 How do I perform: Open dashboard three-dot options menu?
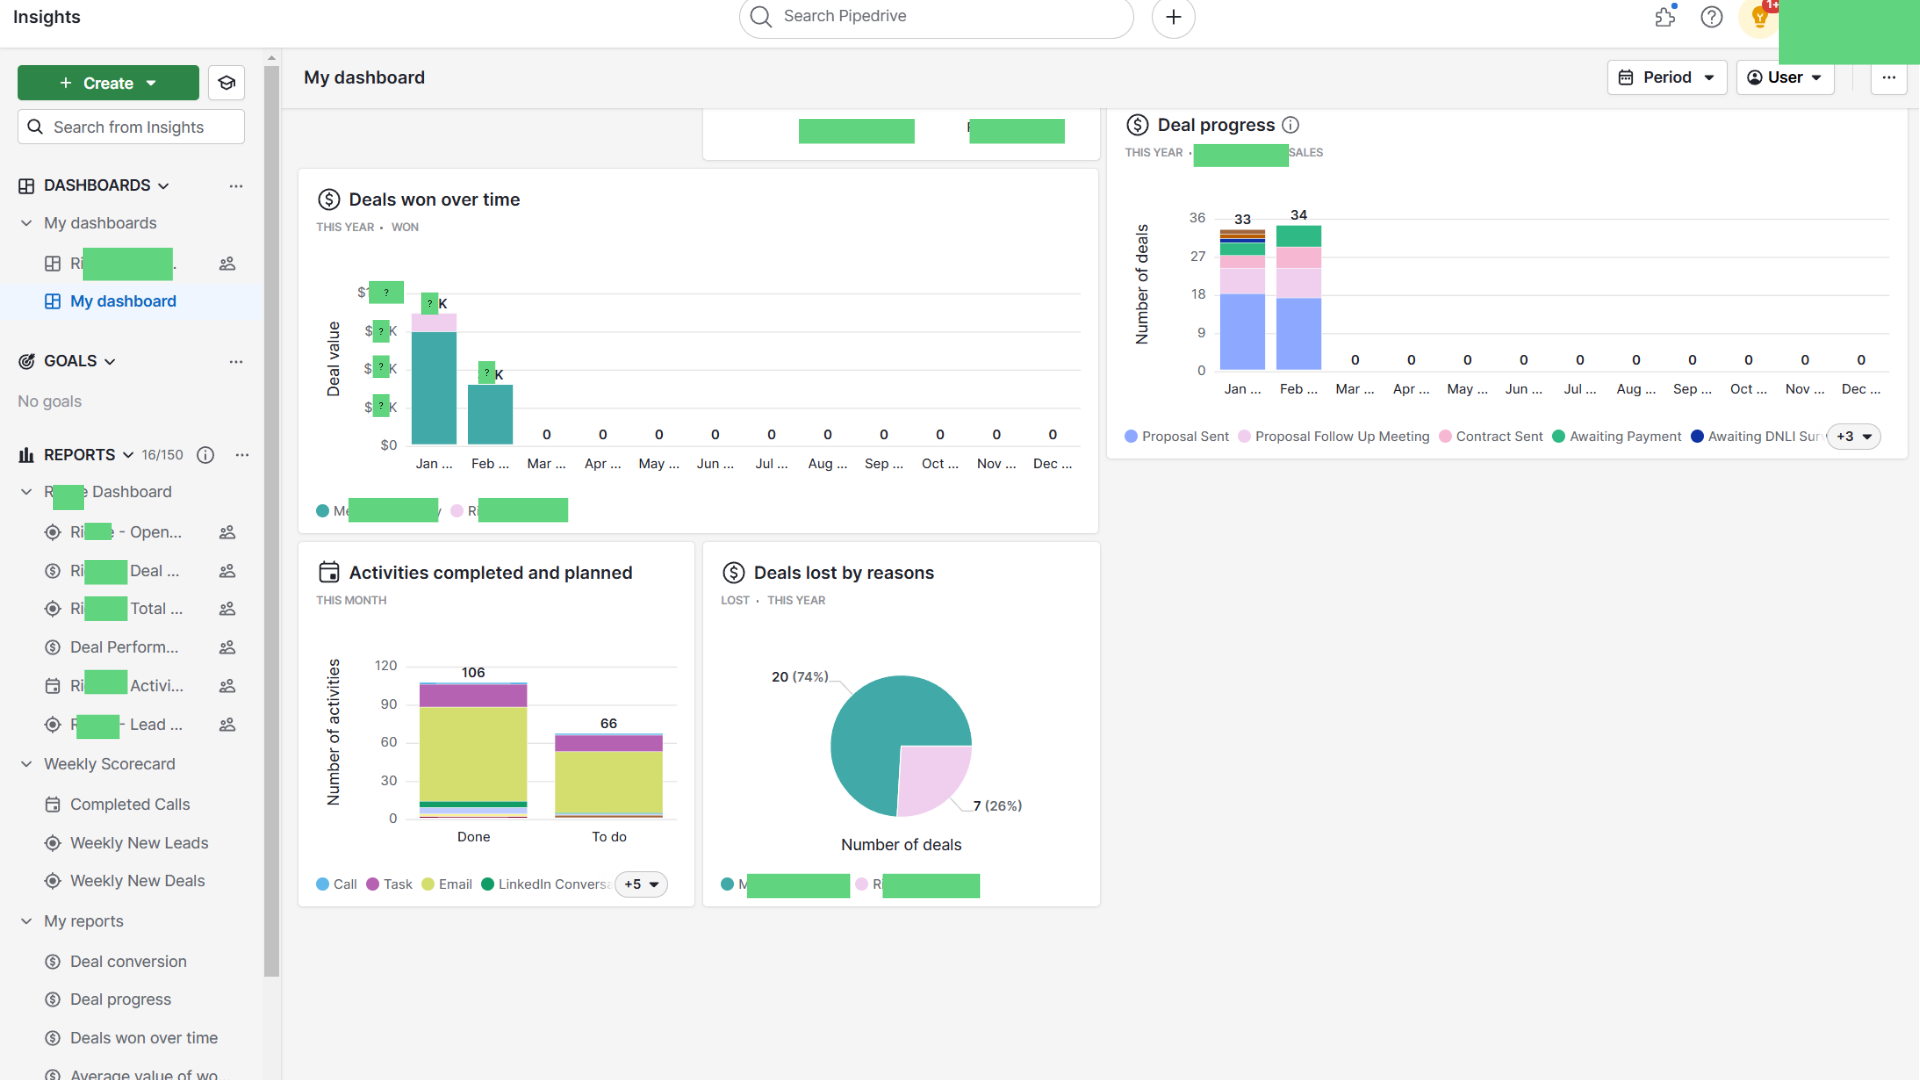point(1888,77)
